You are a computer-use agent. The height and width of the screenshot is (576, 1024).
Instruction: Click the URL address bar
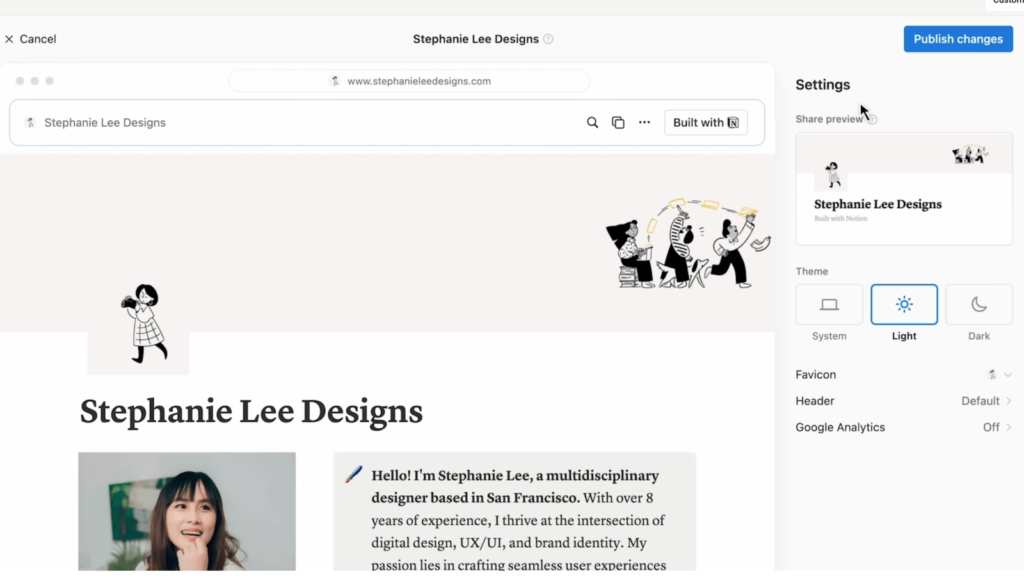409,81
